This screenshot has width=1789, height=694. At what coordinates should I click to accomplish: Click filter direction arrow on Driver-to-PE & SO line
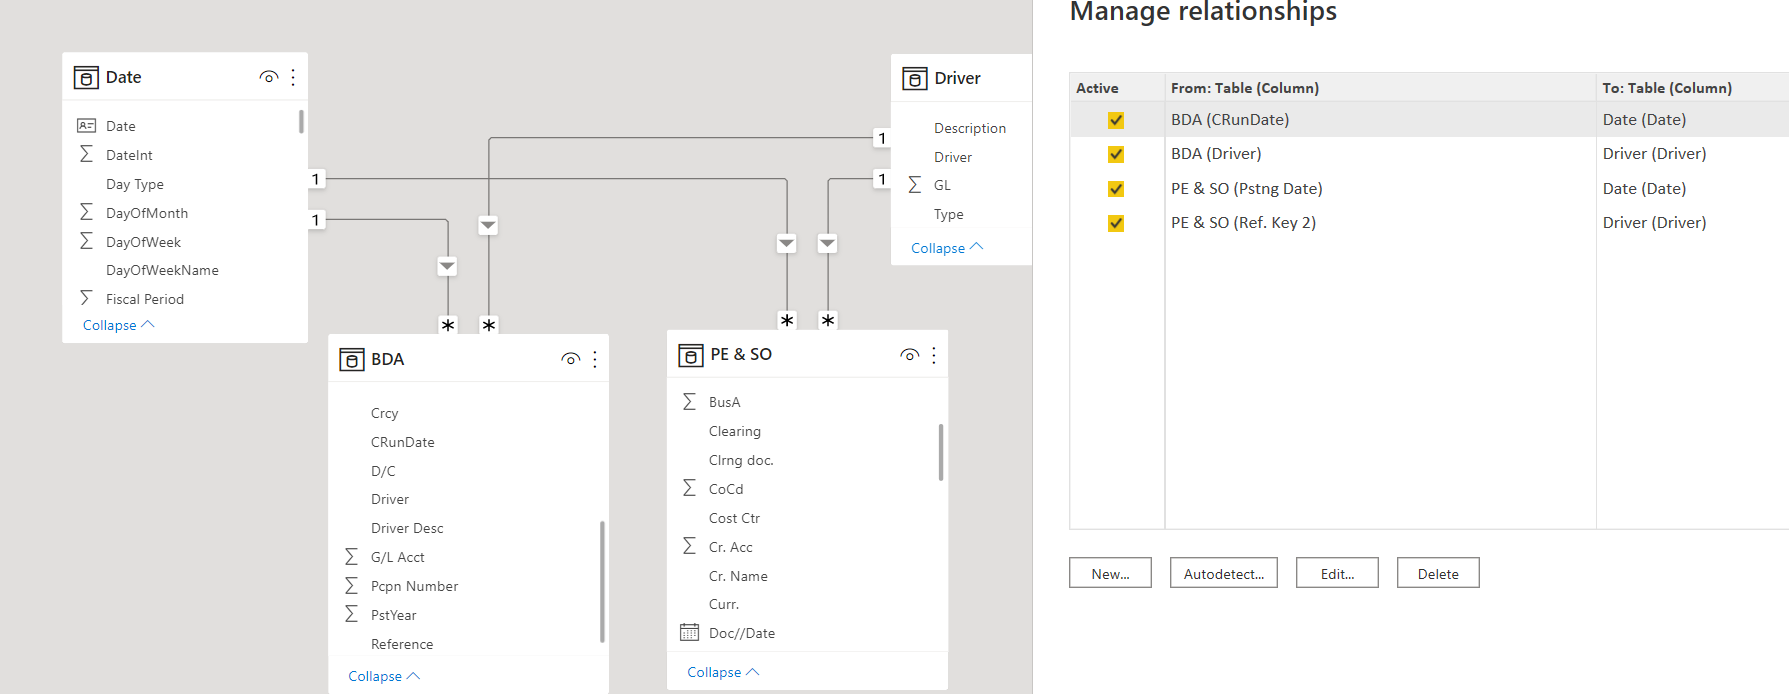[x=827, y=243]
